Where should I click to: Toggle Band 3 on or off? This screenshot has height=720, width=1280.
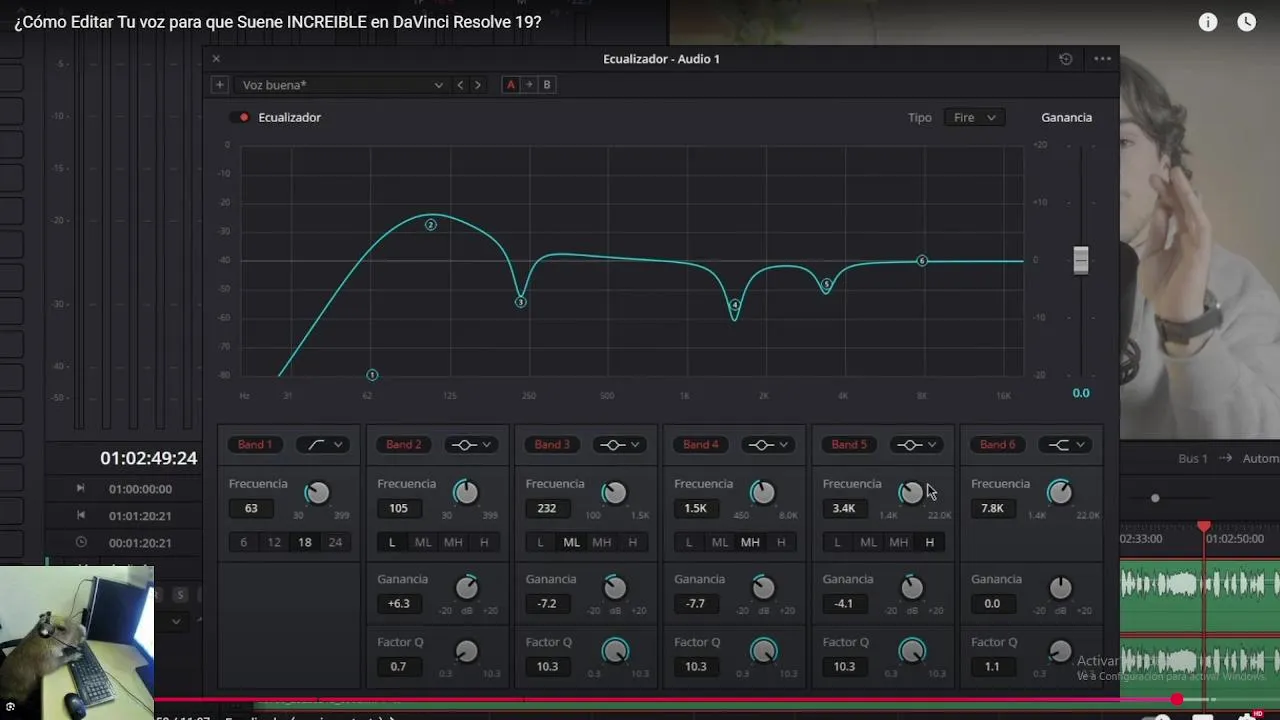[x=552, y=444]
